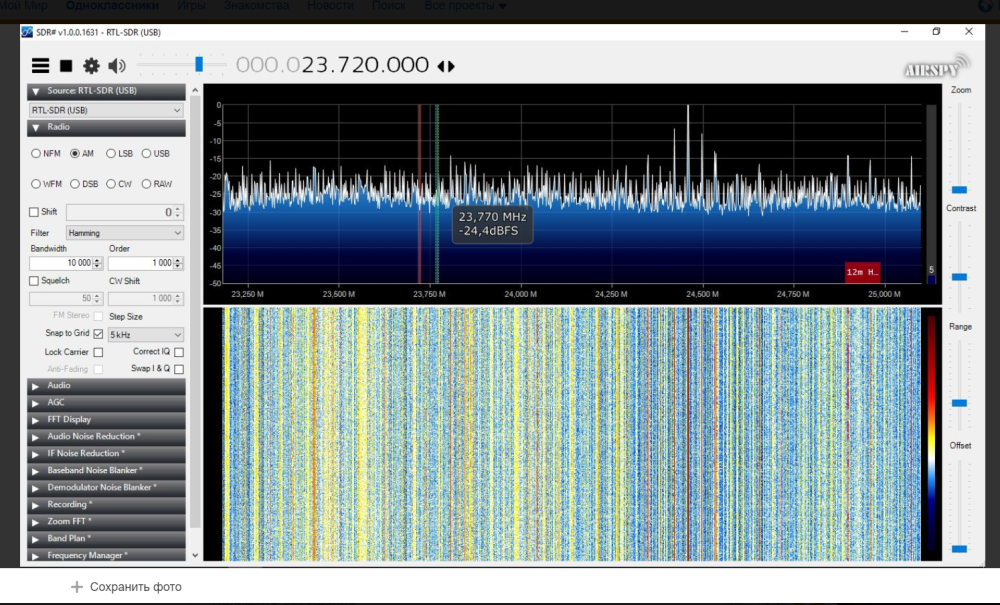This screenshot has height=605, width=1000.
Task: Open the RTL-SDR (USB) source dropdown
Action: [x=106, y=110]
